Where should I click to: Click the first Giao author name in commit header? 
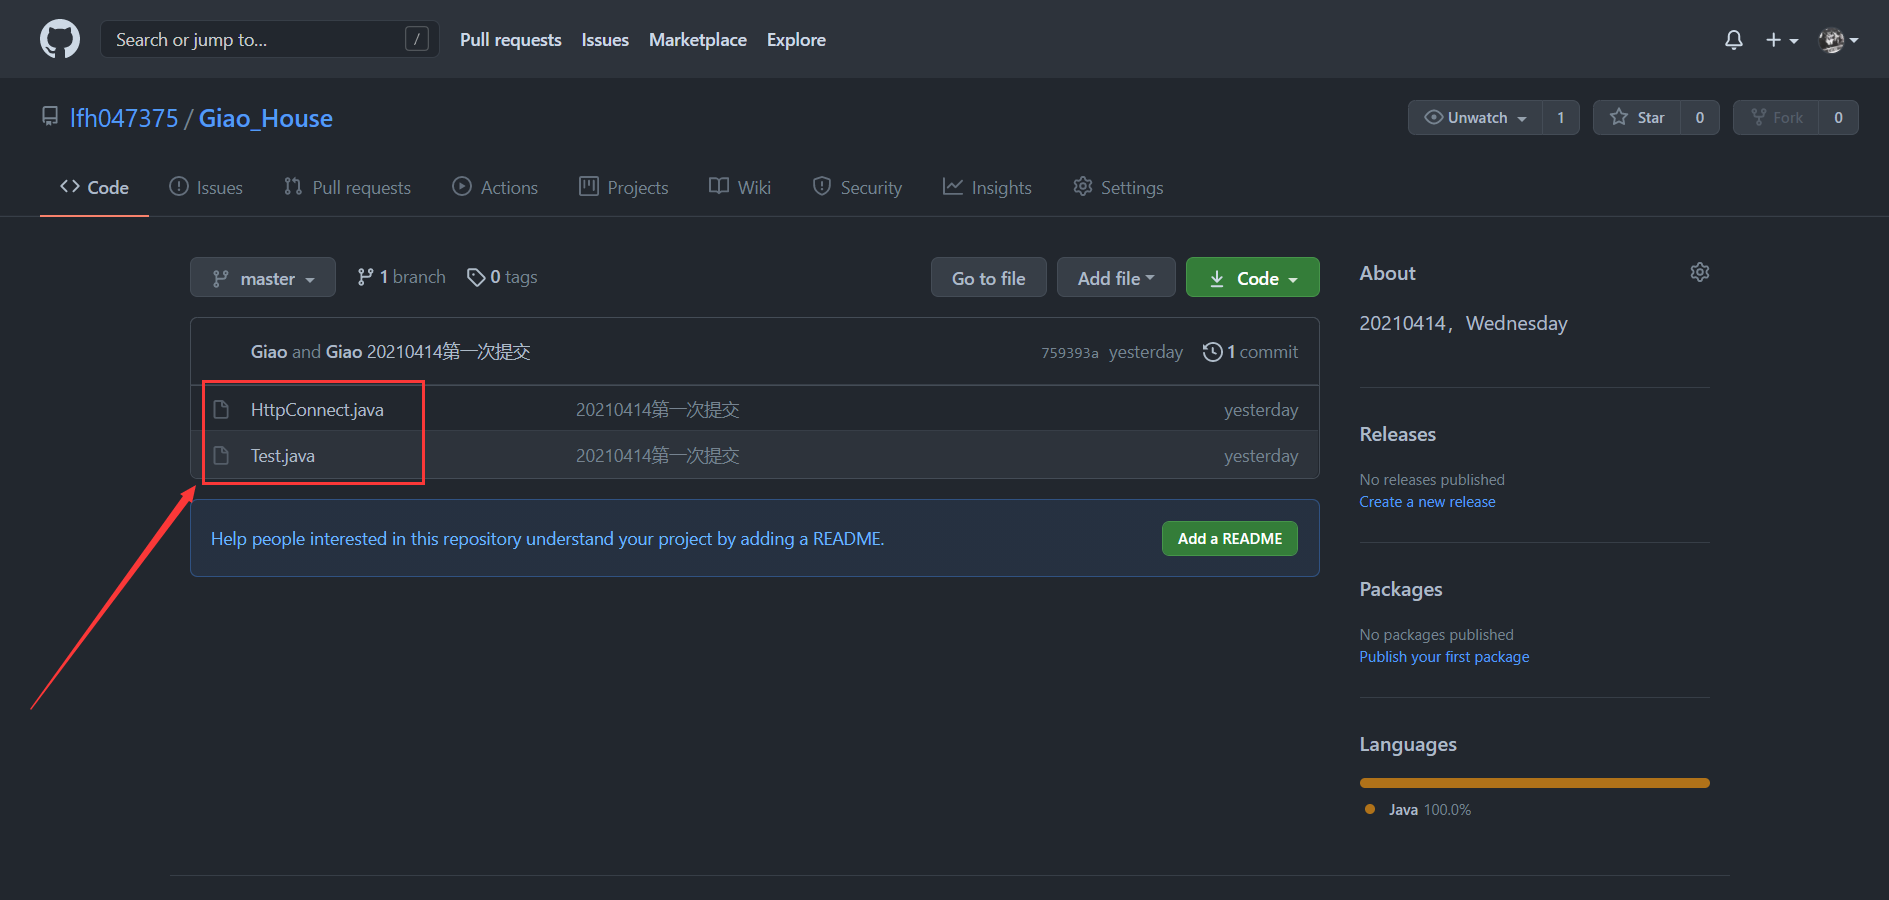click(x=269, y=352)
